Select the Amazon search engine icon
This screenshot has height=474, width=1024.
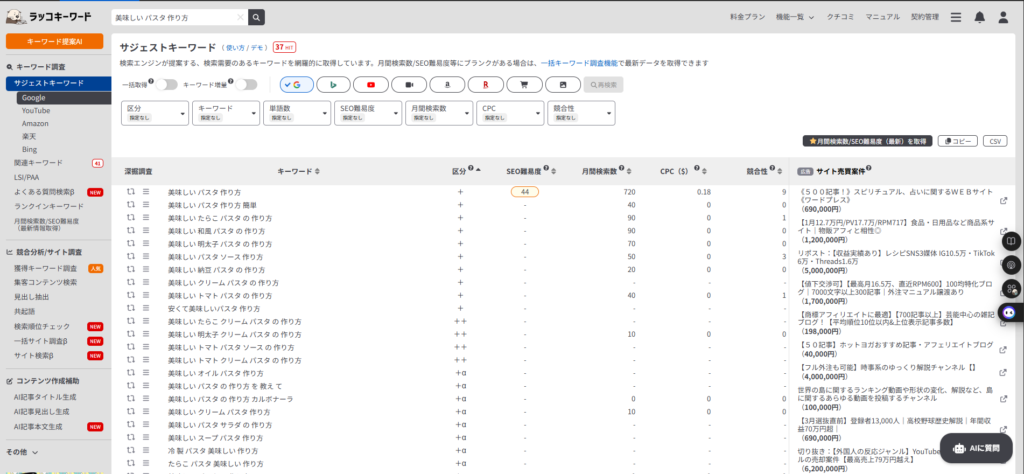point(447,85)
